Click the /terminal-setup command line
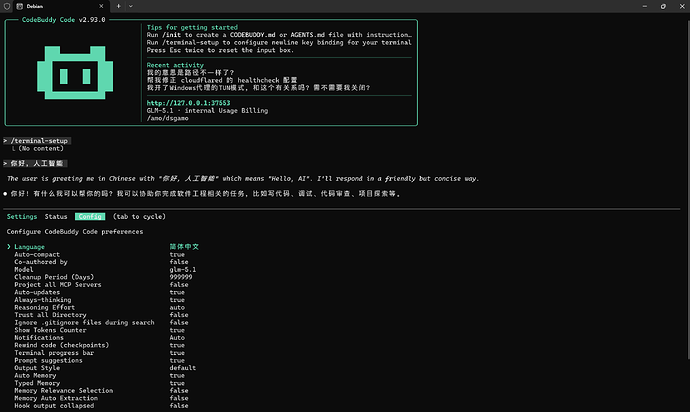 [37, 141]
